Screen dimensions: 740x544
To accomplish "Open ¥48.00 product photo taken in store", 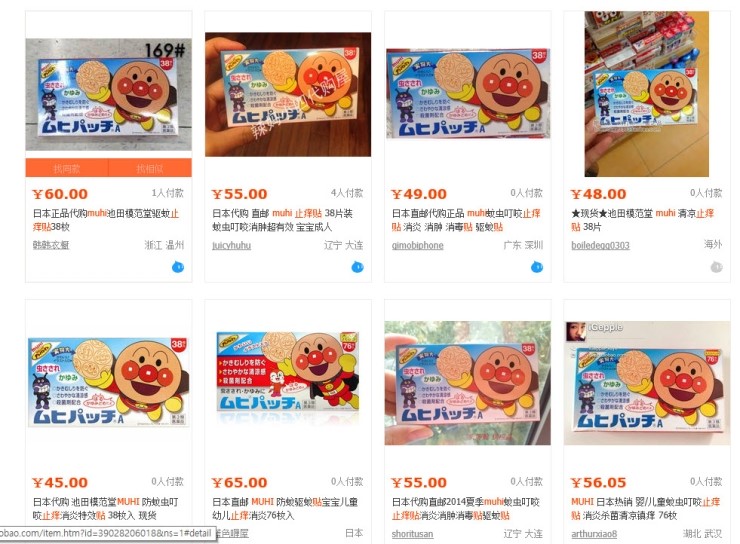I will tap(647, 94).
